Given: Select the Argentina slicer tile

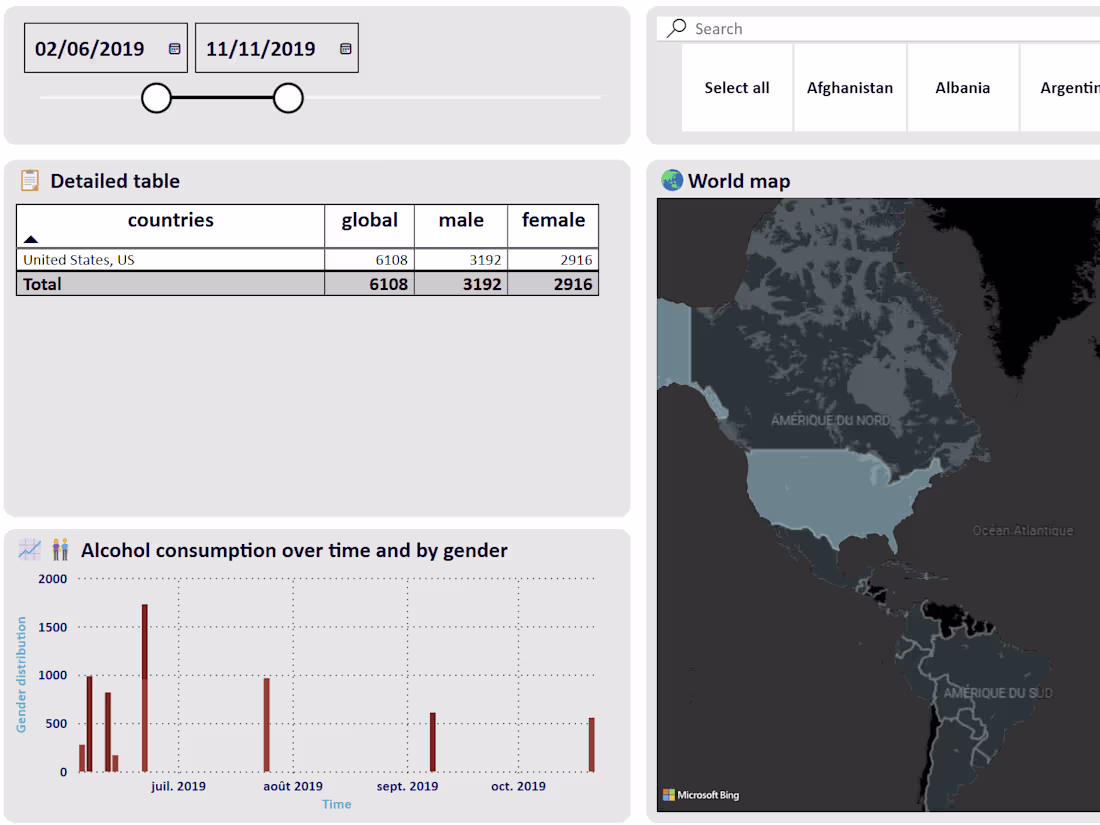Looking at the screenshot, I should [x=1070, y=88].
